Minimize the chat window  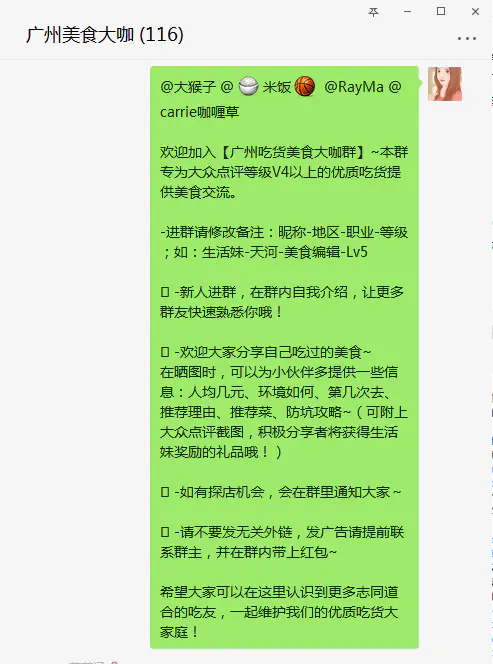pos(407,12)
